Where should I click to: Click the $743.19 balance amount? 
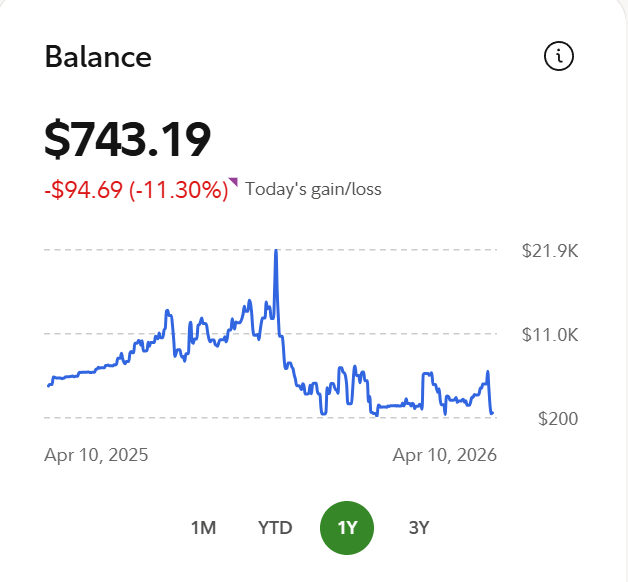coord(128,139)
